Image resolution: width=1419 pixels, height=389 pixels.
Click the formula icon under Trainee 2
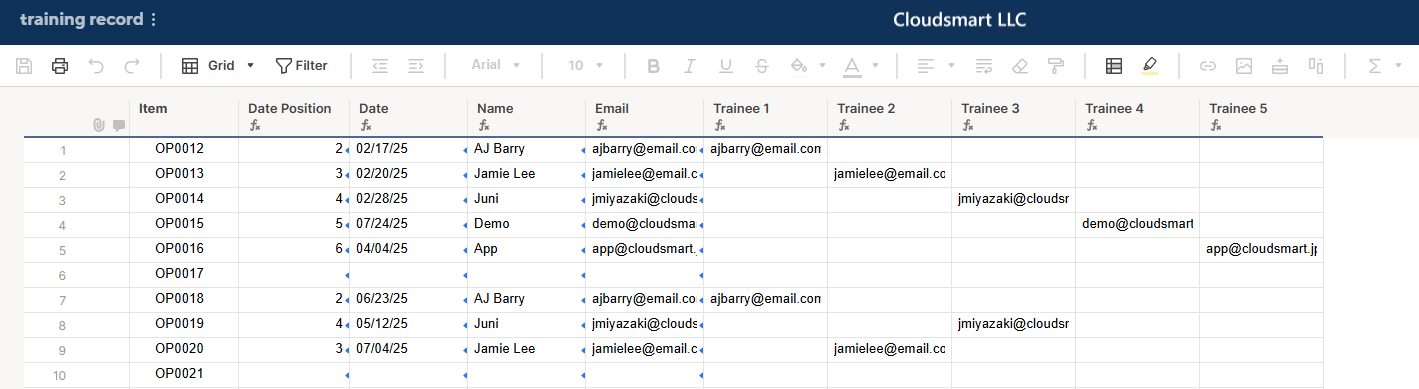pyautogui.click(x=844, y=126)
